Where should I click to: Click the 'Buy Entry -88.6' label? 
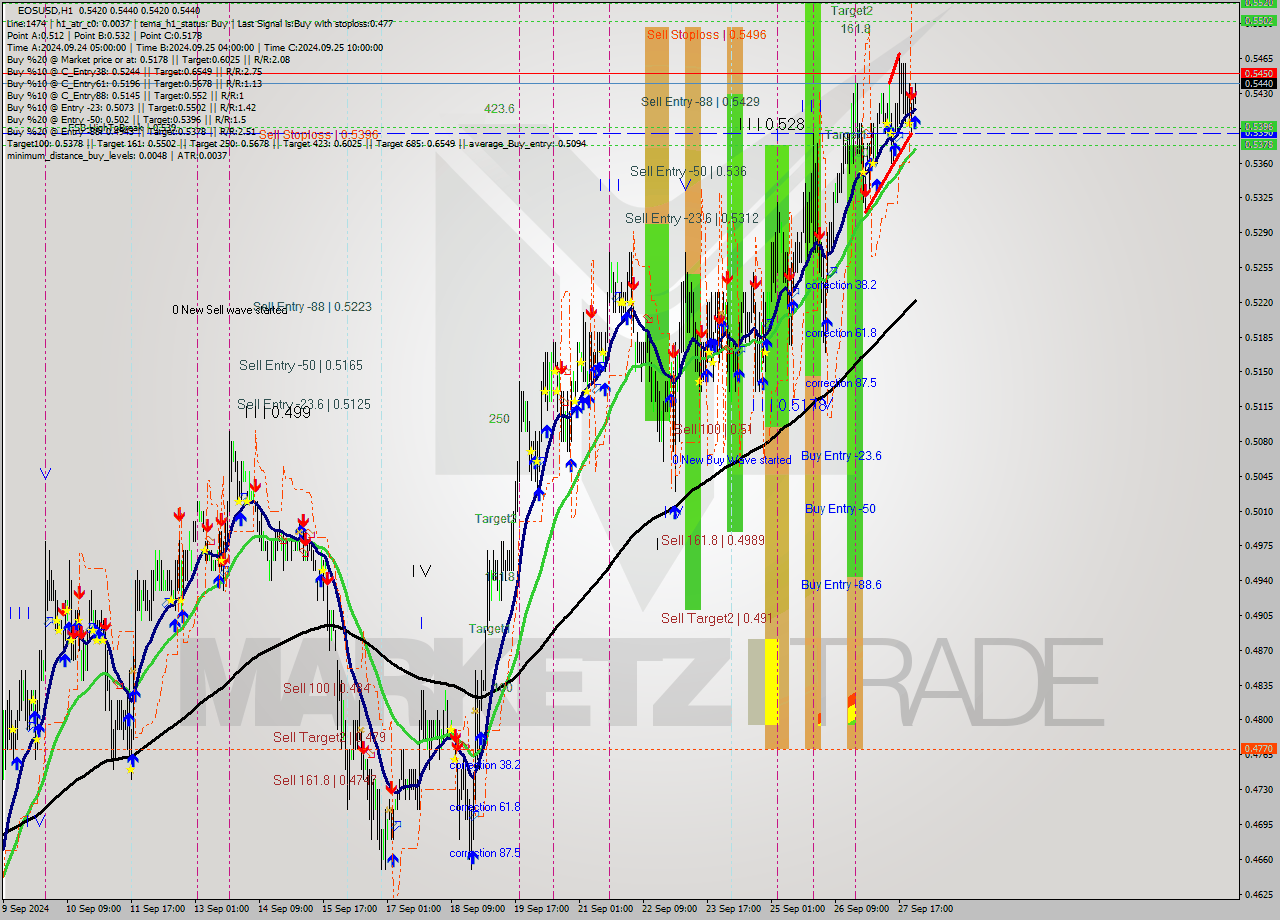[841, 584]
